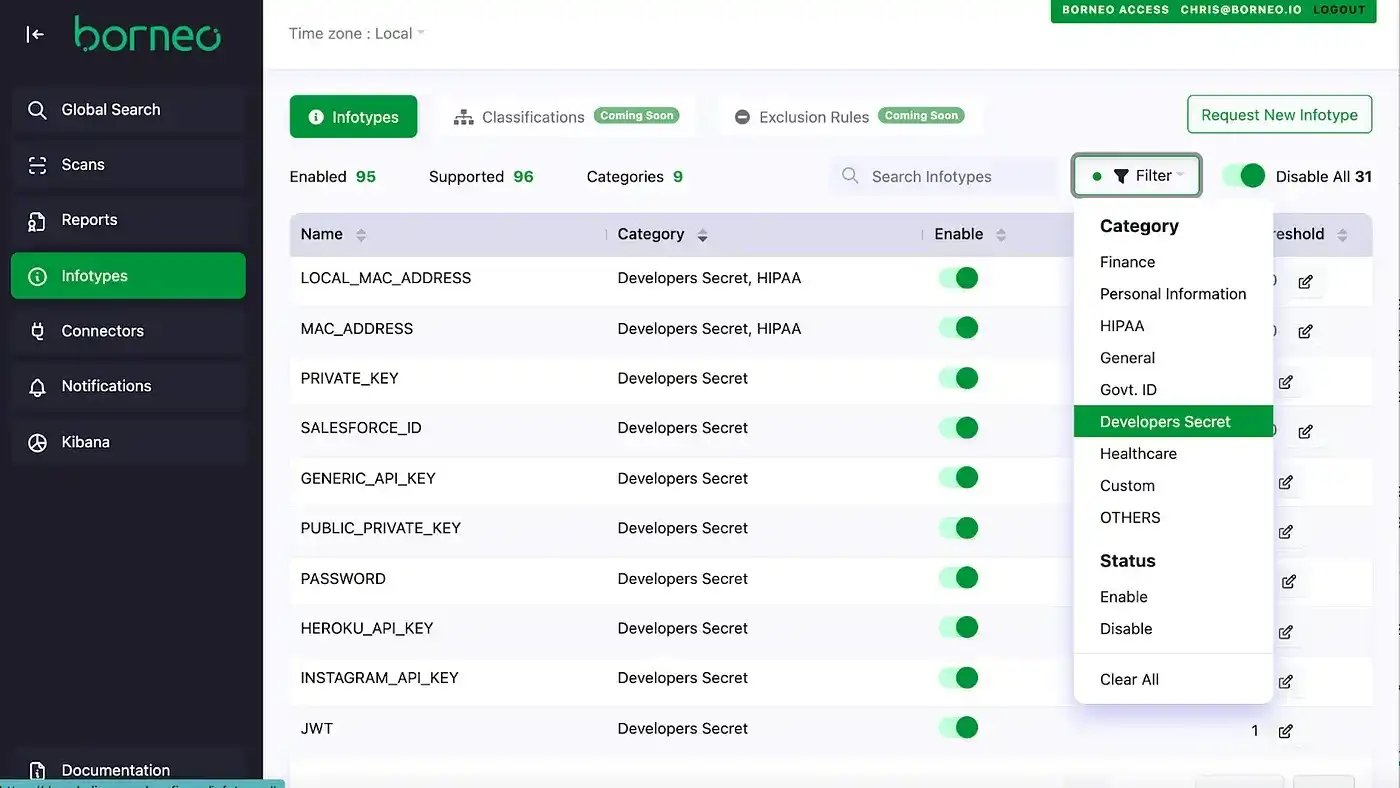
Task: Edit threshold for MAC_ADDRESS row
Action: 1305,332
